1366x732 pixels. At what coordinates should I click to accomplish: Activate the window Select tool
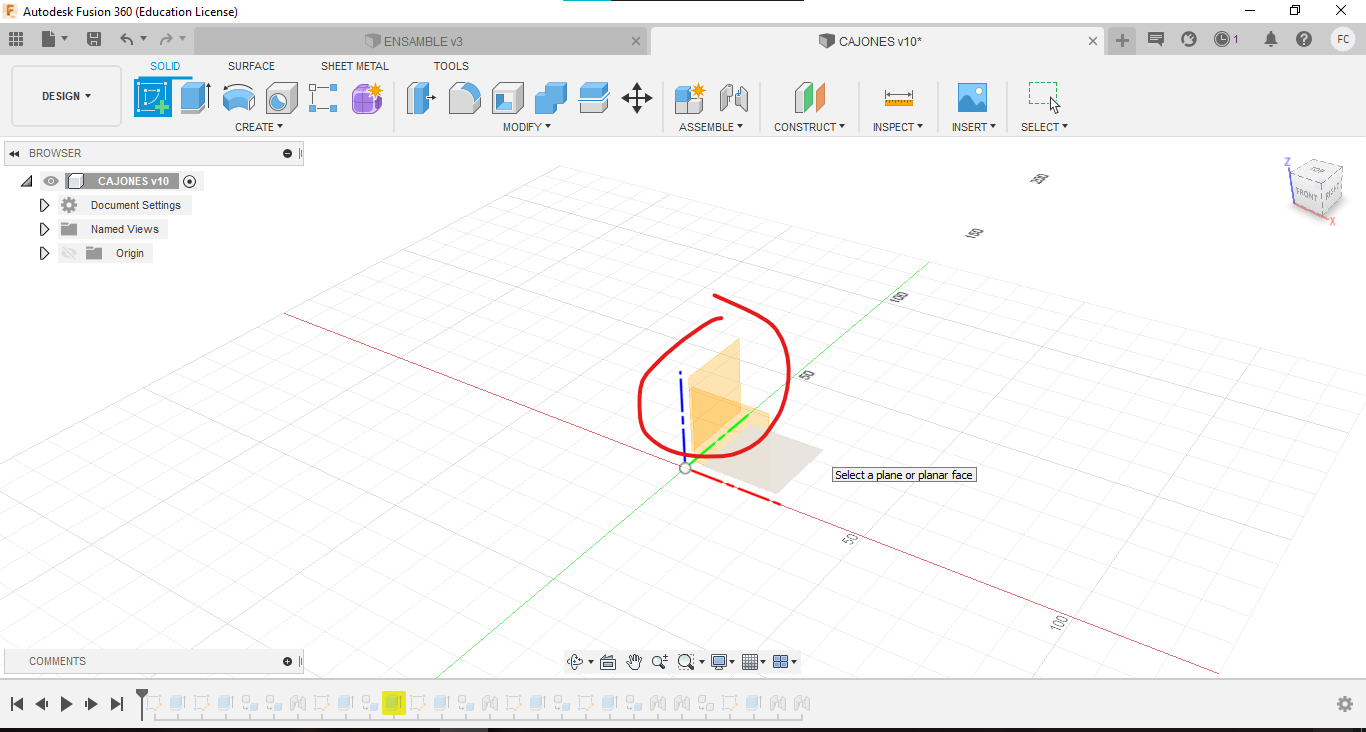coord(1044,97)
